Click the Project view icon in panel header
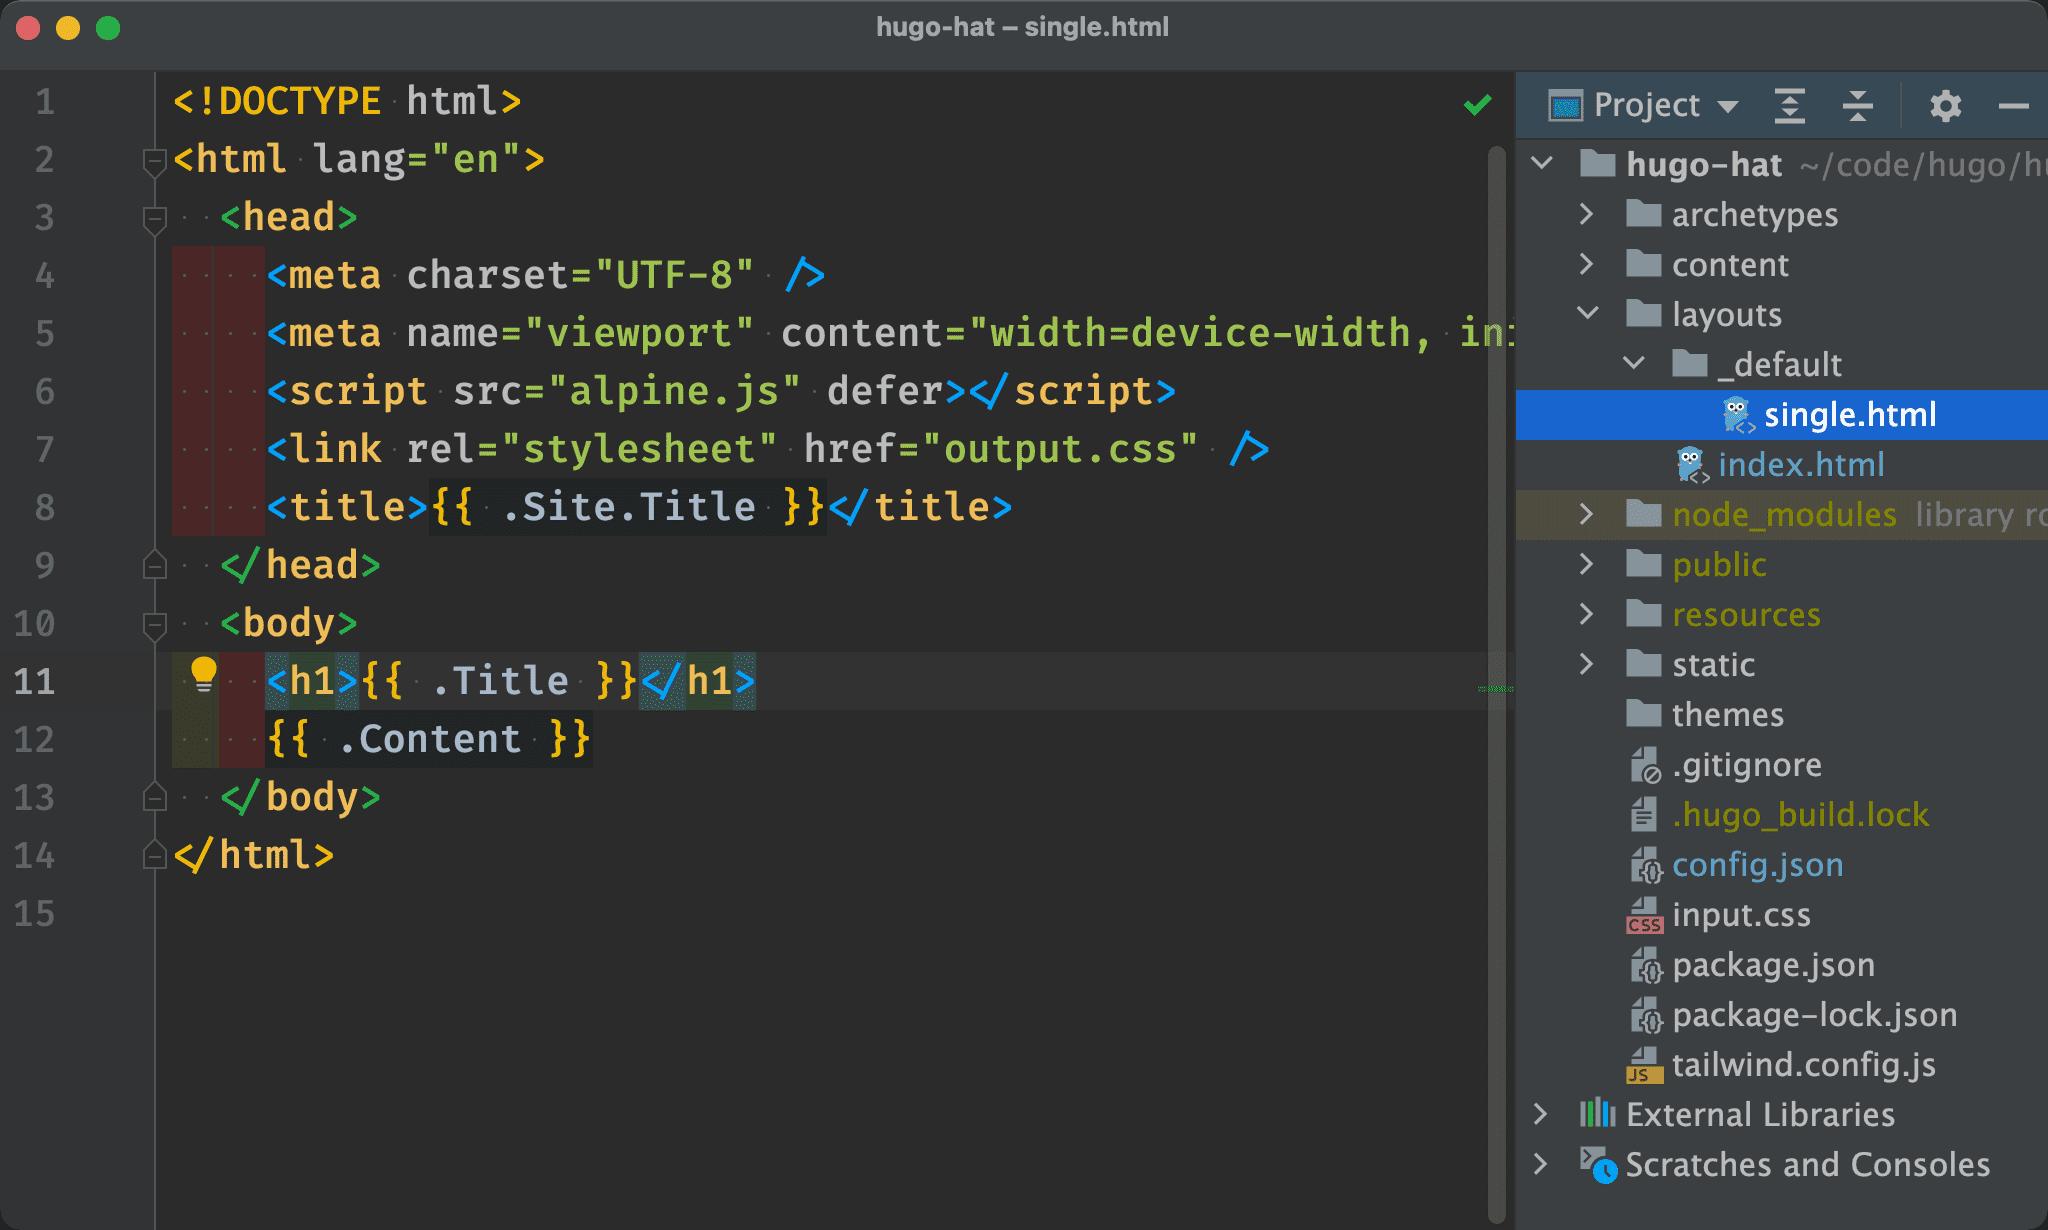The image size is (2048, 1230). point(1565,105)
